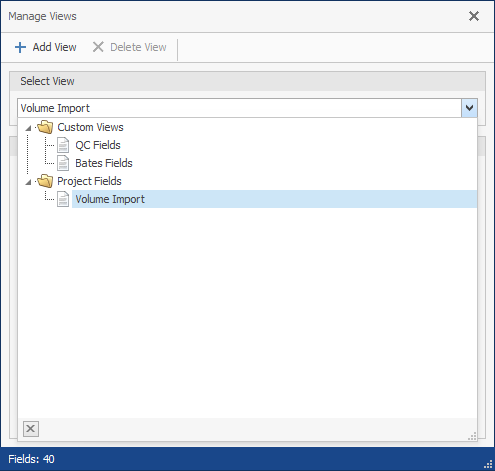This screenshot has width=495, height=471.
Task: Click the QC Fields document icon
Action: pyautogui.click(x=63, y=145)
